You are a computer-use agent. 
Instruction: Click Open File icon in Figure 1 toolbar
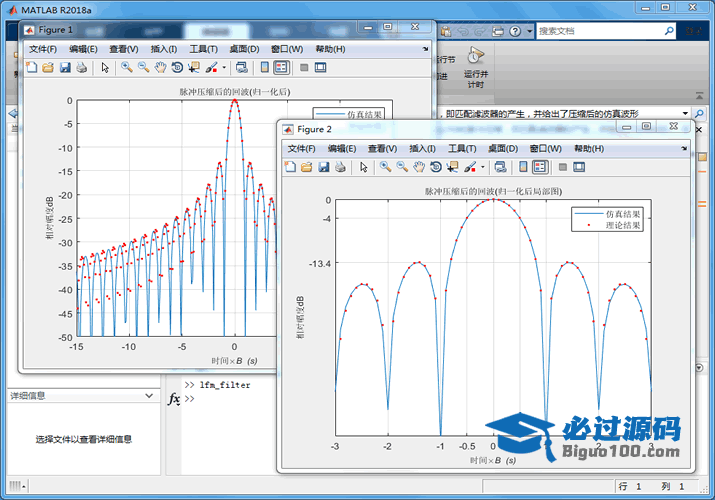48,67
